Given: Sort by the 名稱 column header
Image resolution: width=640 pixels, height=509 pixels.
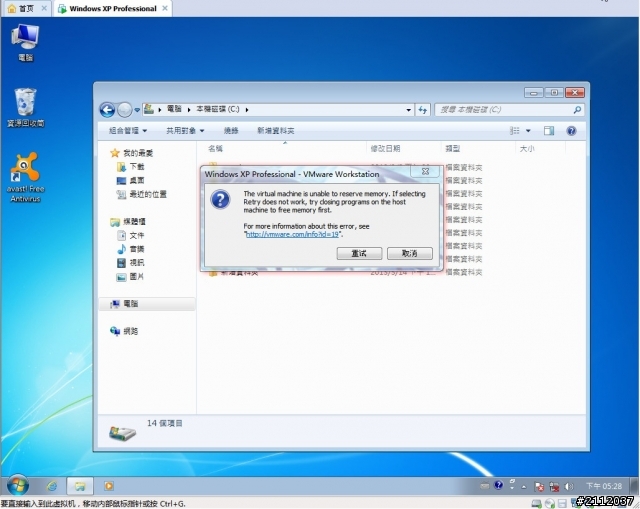Looking at the screenshot, I should (x=215, y=149).
